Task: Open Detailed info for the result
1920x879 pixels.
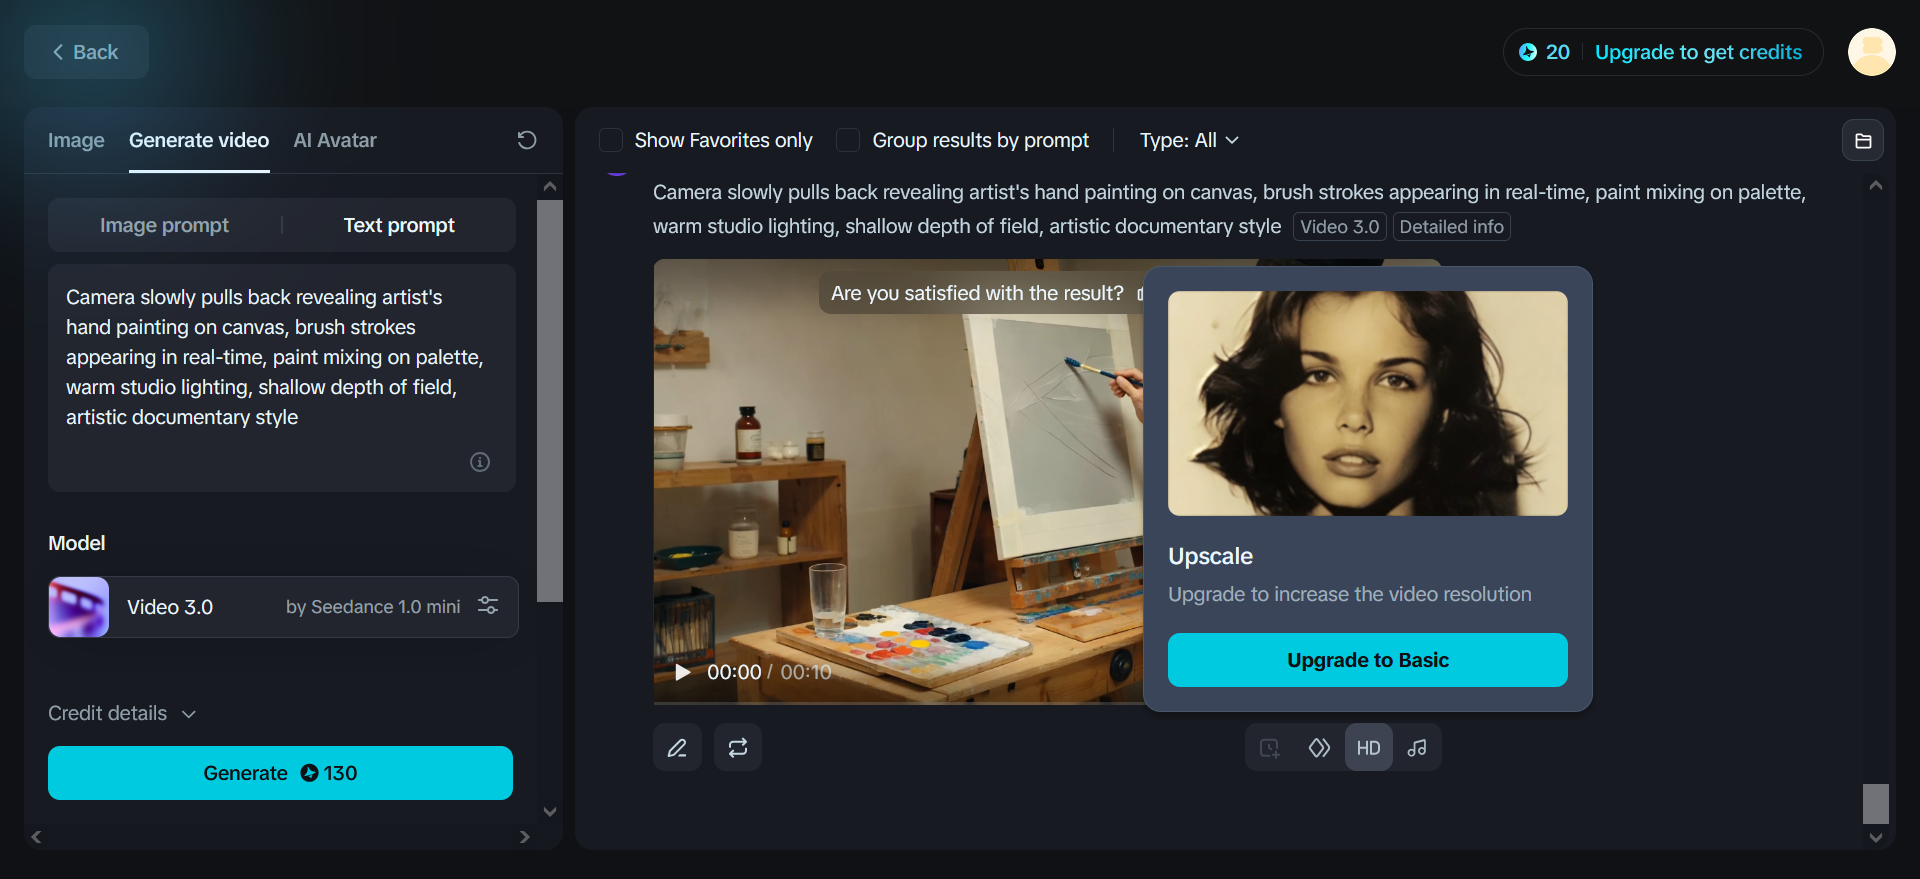Action: coord(1451,227)
